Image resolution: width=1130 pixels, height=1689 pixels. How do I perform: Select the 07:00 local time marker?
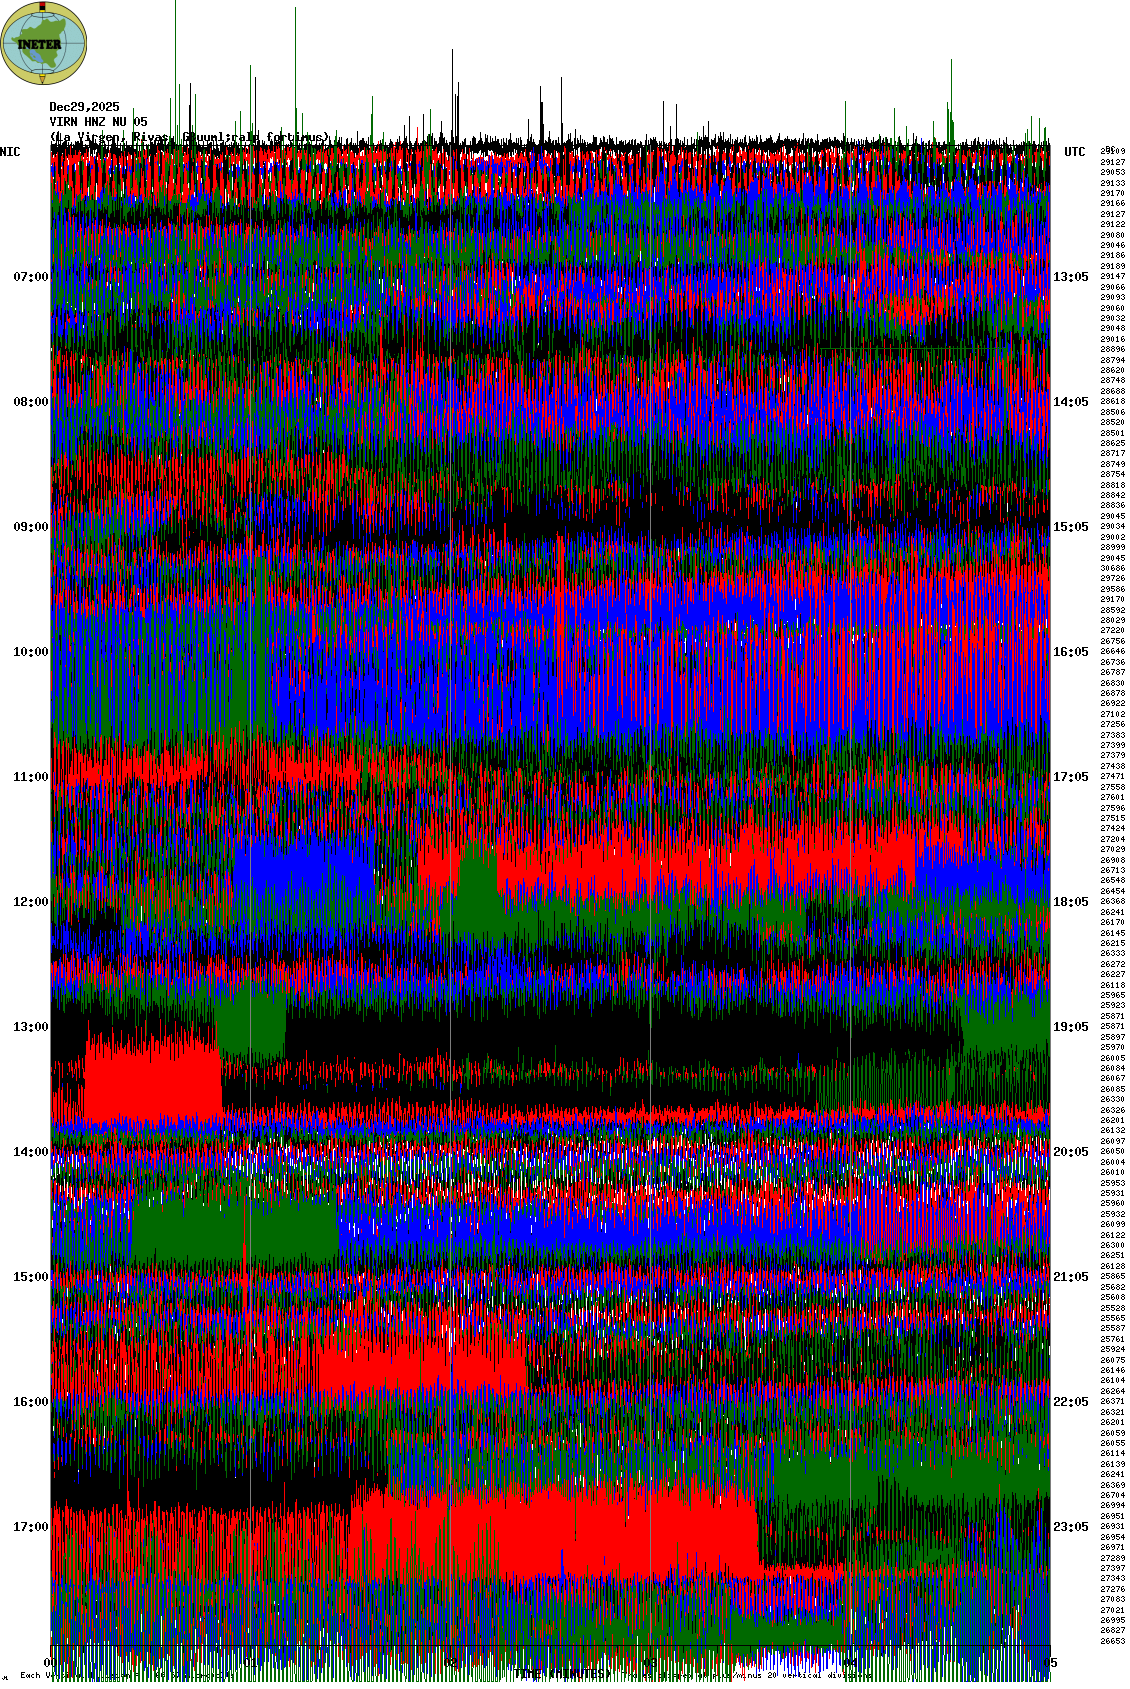click(30, 277)
